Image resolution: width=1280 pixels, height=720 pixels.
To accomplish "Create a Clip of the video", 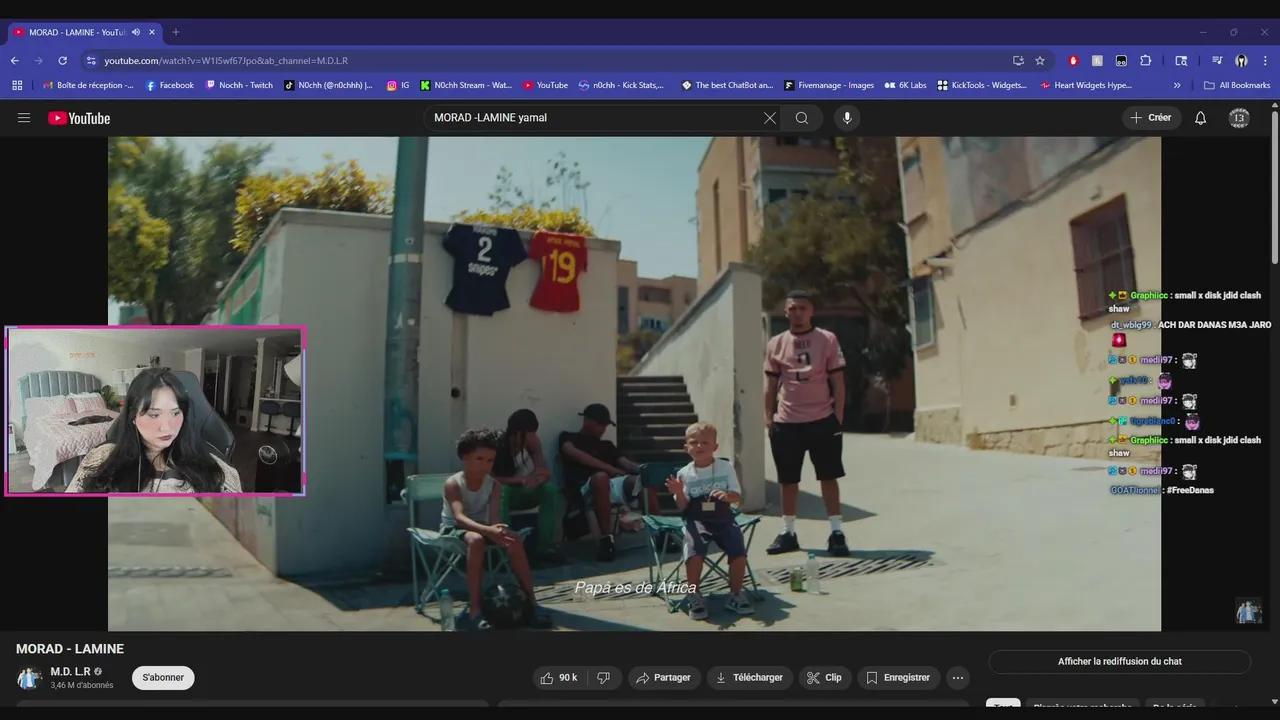I will pos(825,678).
